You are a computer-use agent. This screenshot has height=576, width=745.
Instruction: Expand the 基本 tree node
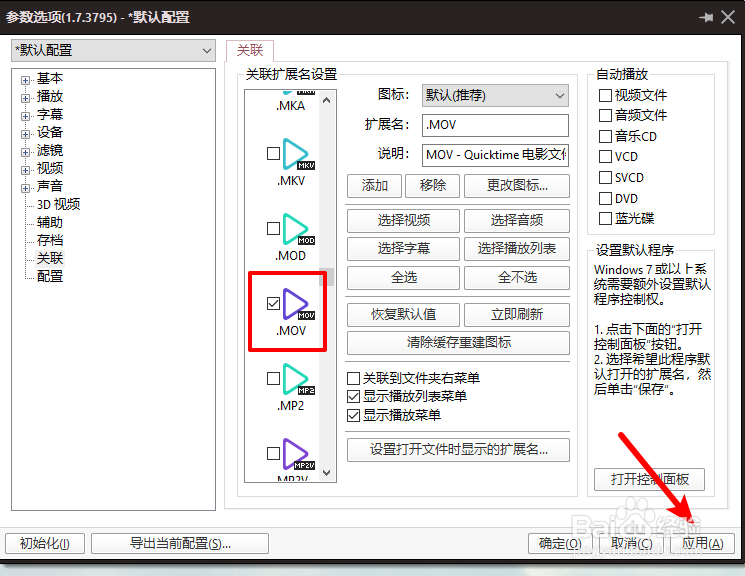point(25,80)
